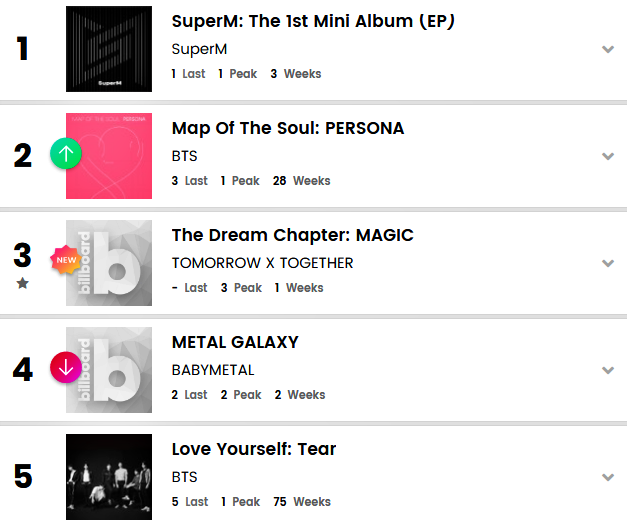Click the Billboard placeholder cover for The Dream Chapter
Viewport: 627px width, 528px height.
pos(115,263)
